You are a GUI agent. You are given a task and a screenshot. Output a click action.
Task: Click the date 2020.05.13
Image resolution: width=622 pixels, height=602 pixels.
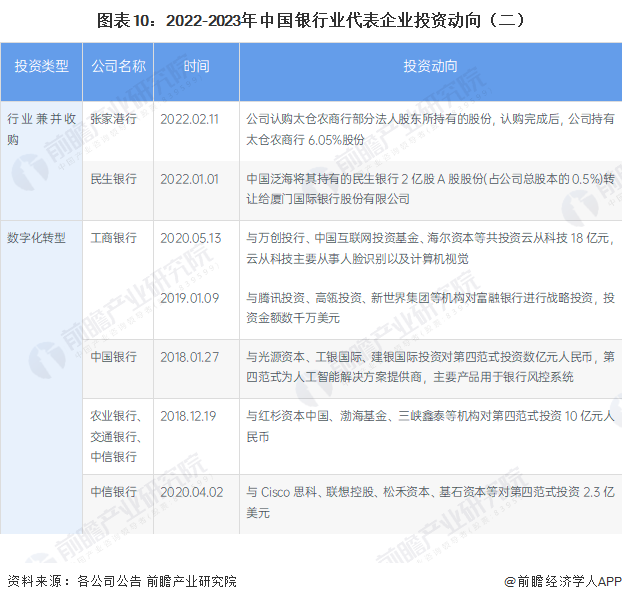pos(190,238)
